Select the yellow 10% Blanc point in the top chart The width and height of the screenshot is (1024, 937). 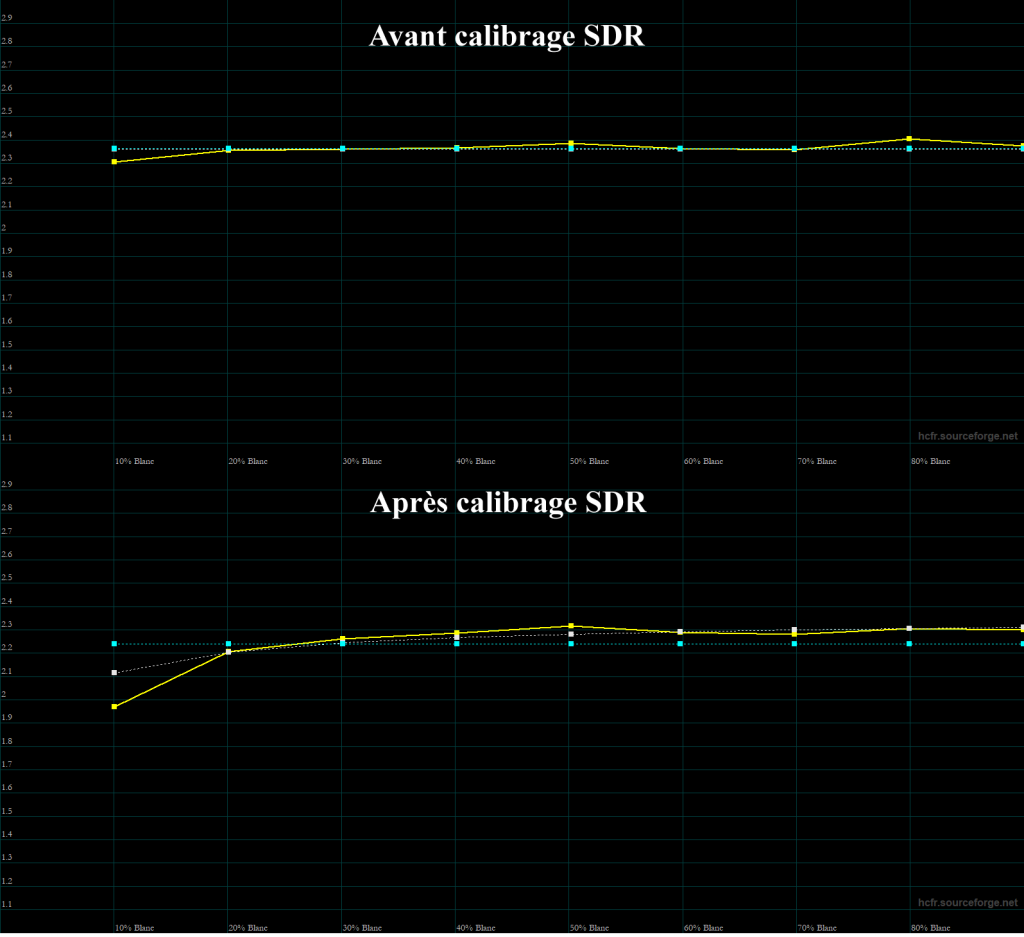(115, 162)
